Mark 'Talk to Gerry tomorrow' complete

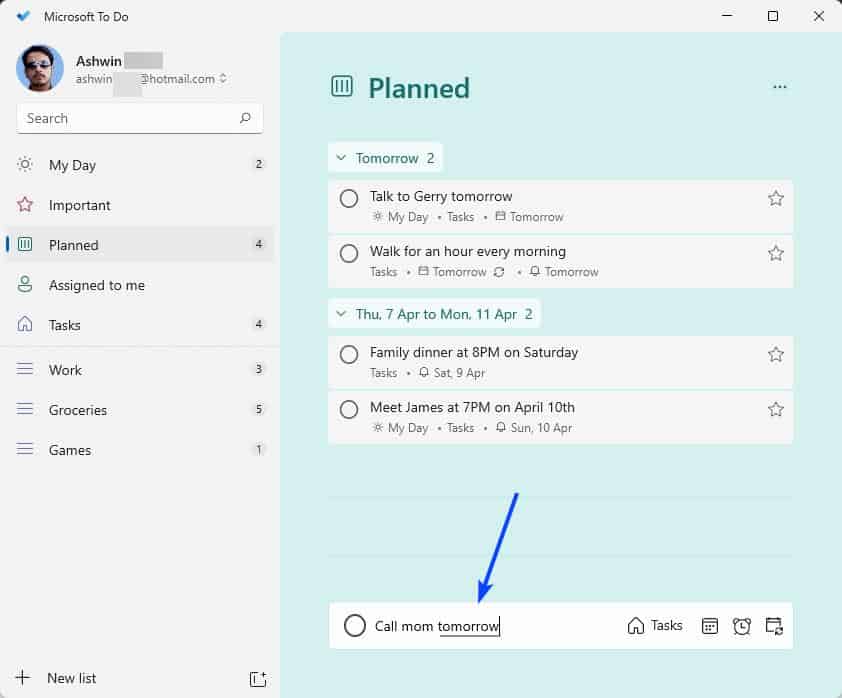coord(349,198)
